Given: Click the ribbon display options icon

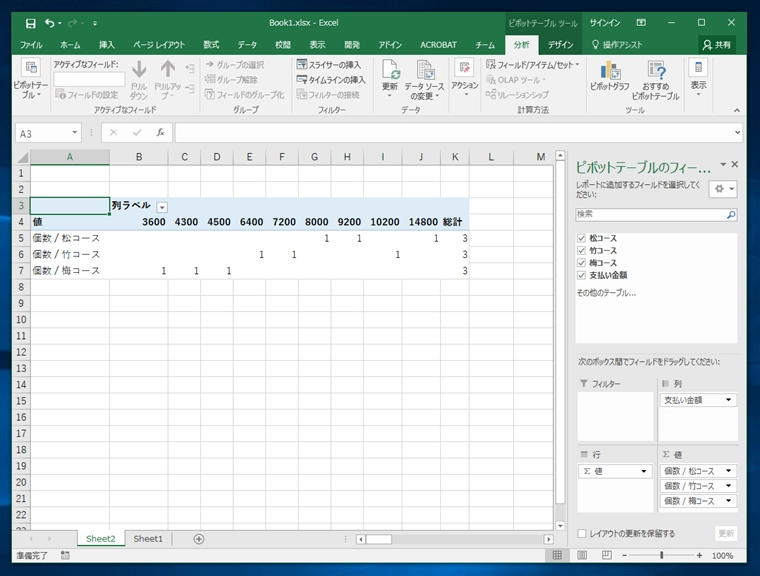Looking at the screenshot, I should coord(641,23).
